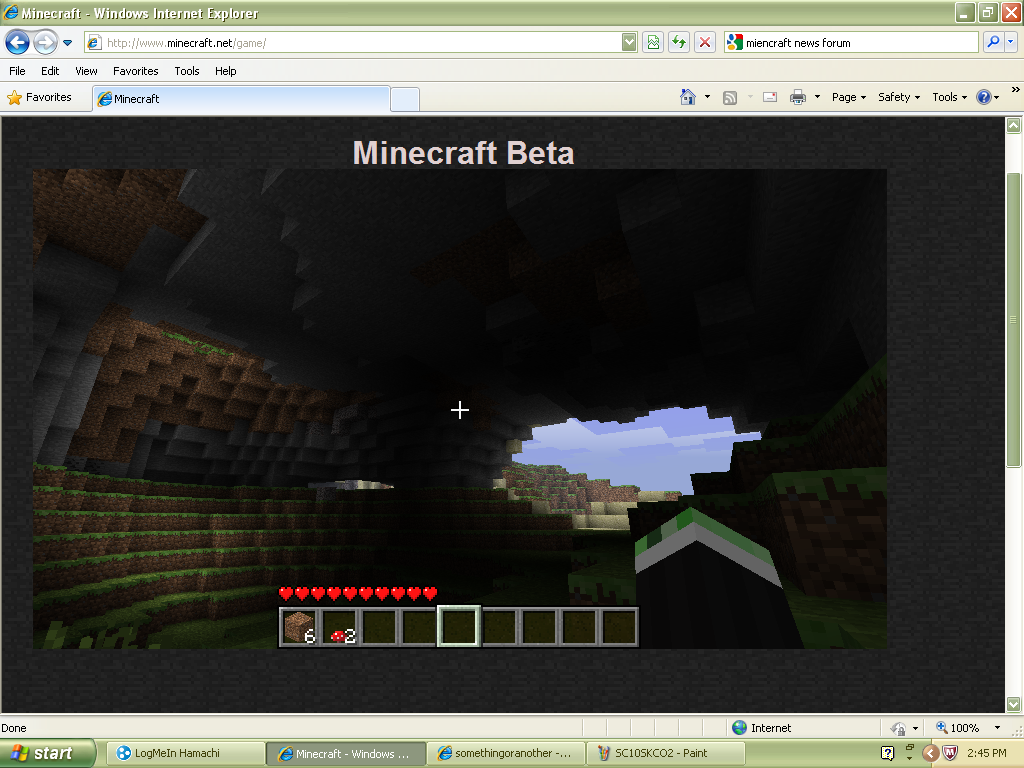Click the scrollbar up arrow
This screenshot has width=1024, height=768.
tap(1014, 125)
